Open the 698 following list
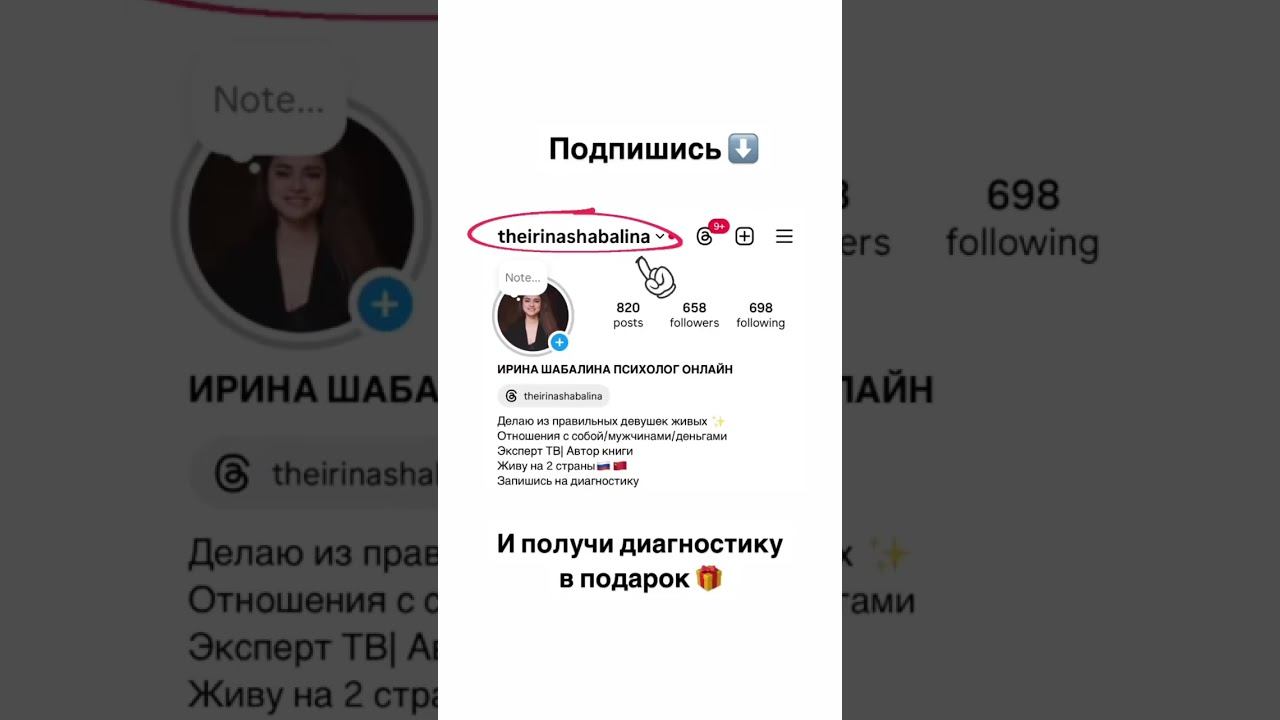1280x720 pixels. coord(760,315)
